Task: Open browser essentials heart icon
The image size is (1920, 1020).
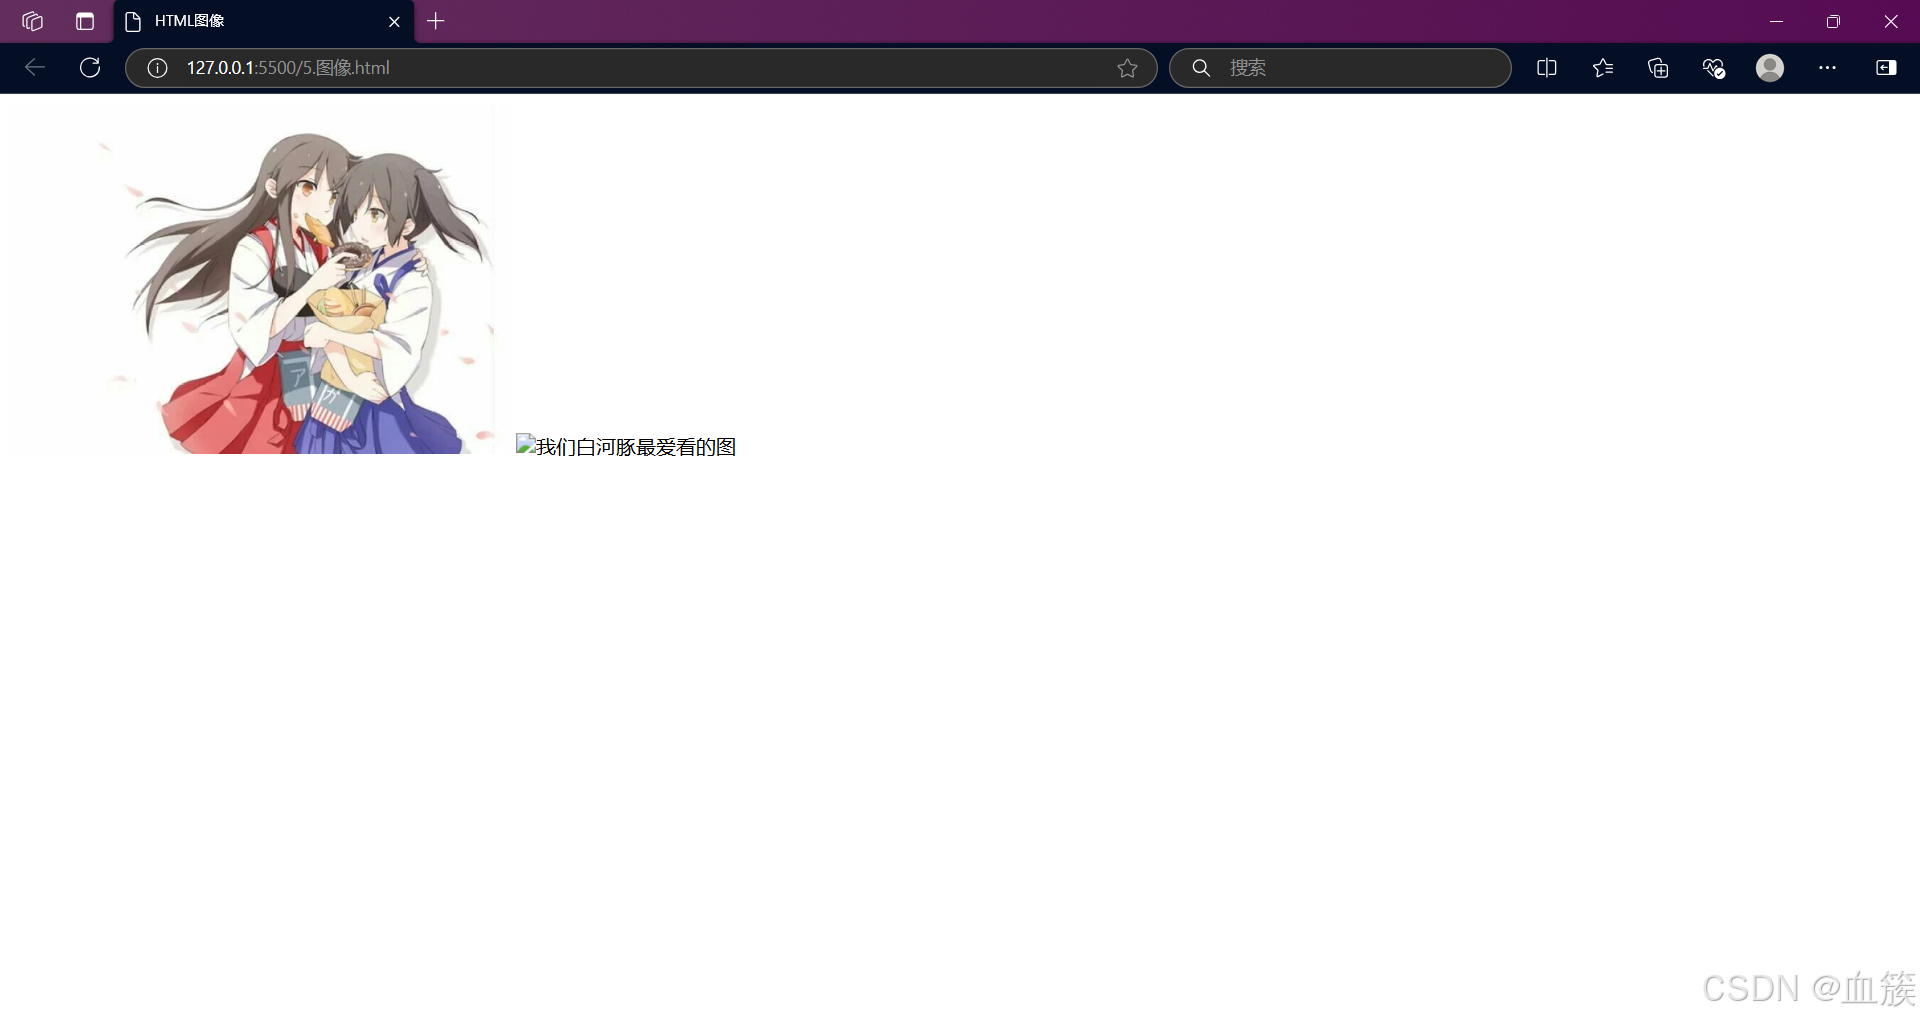Action: click(1714, 68)
